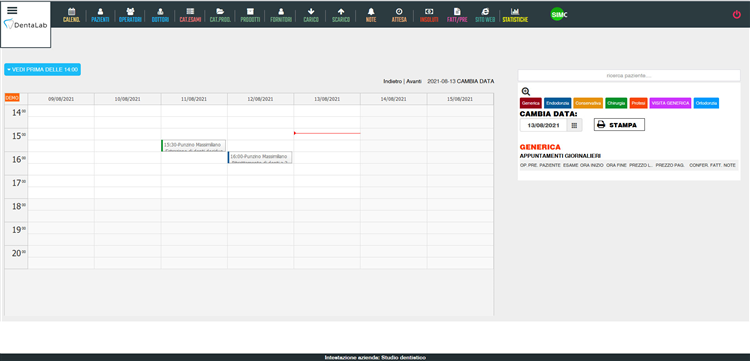Open the hamburger menu
This screenshot has width=750, height=361.
[x=12, y=11]
